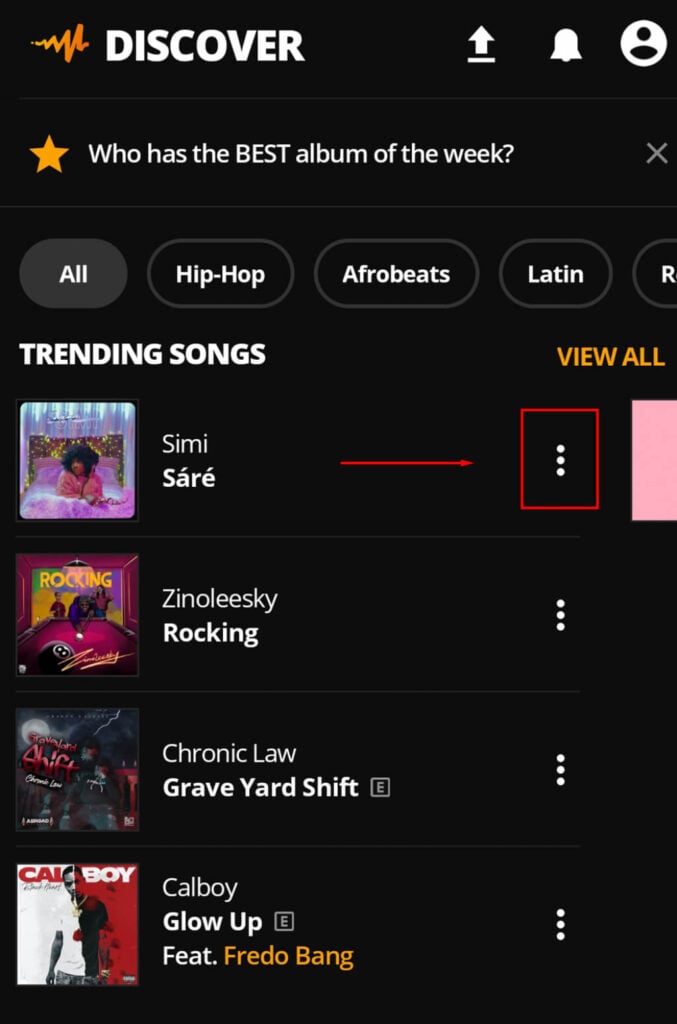The image size is (677, 1024).
Task: Click the Audiomack logo icon
Action: pyautogui.click(x=60, y=45)
